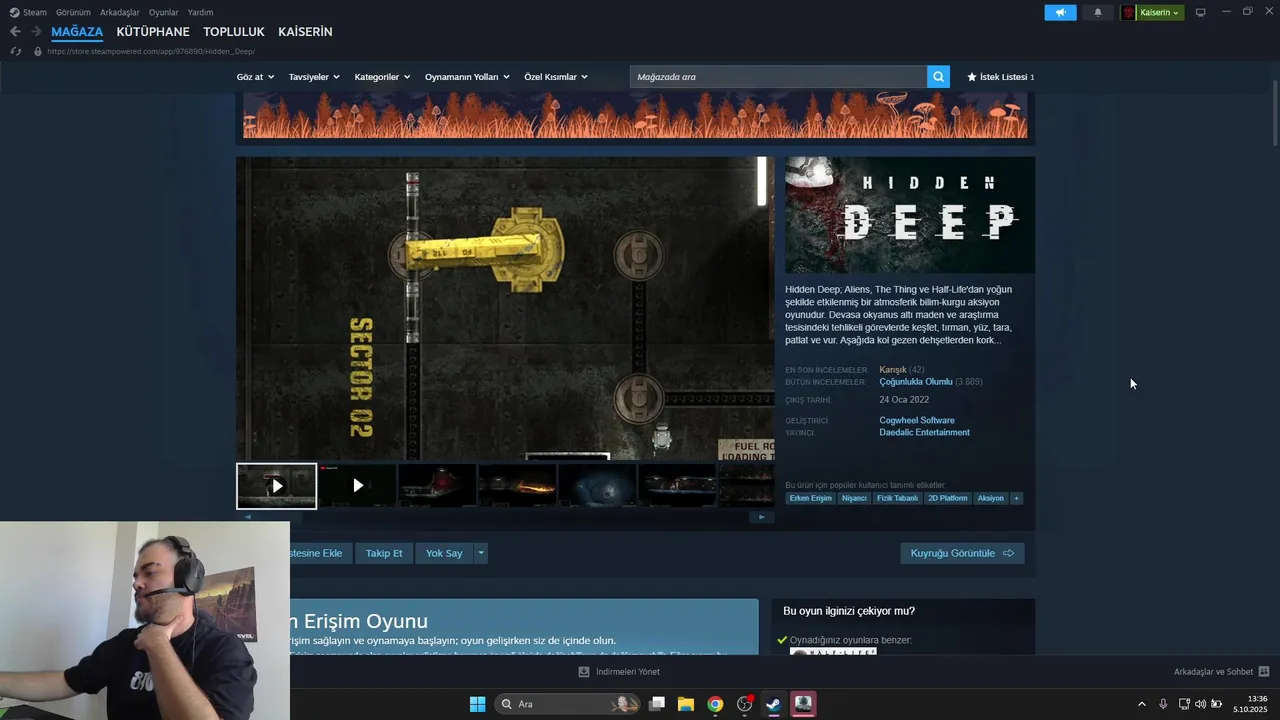1280x720 pixels.
Task: Type in the Mağazada ara search field
Action: tap(778, 76)
